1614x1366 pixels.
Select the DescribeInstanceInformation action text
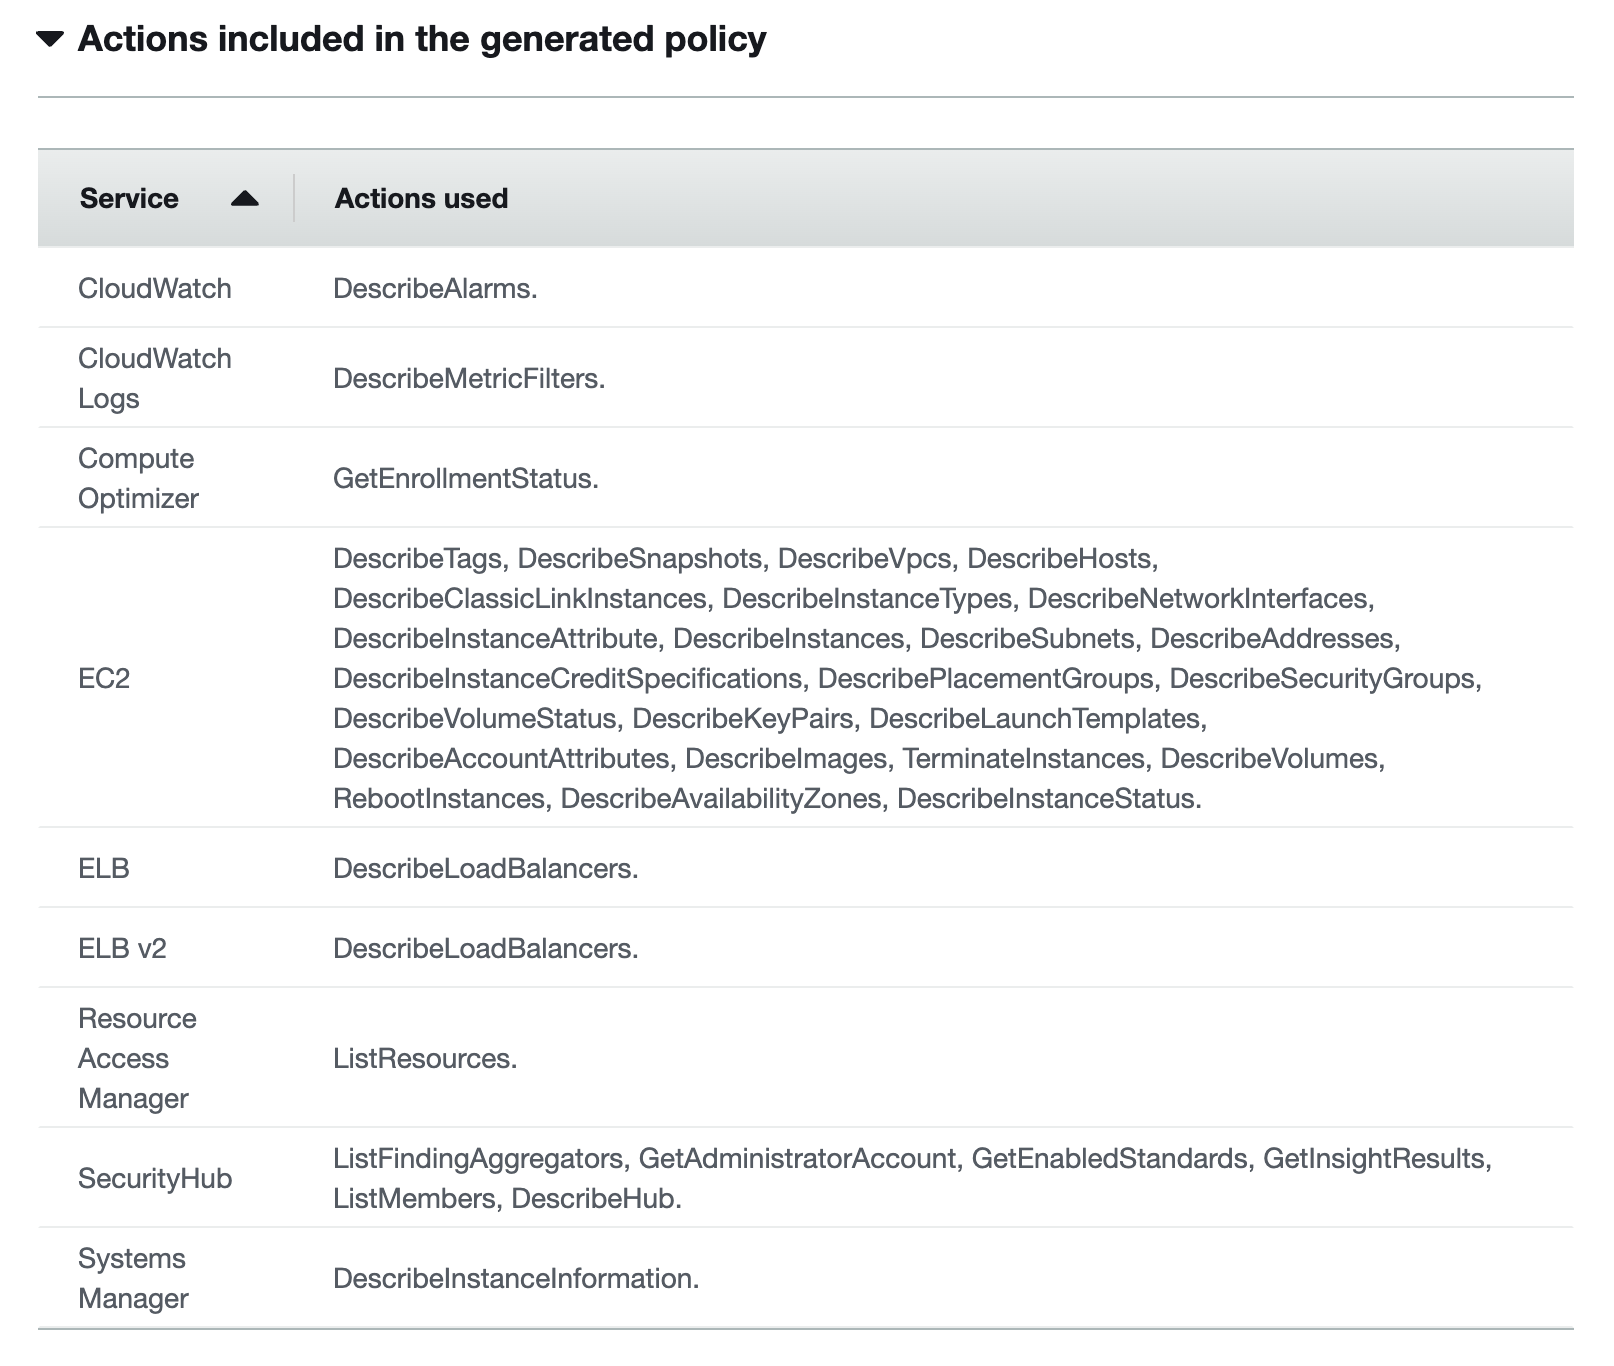tap(516, 1278)
